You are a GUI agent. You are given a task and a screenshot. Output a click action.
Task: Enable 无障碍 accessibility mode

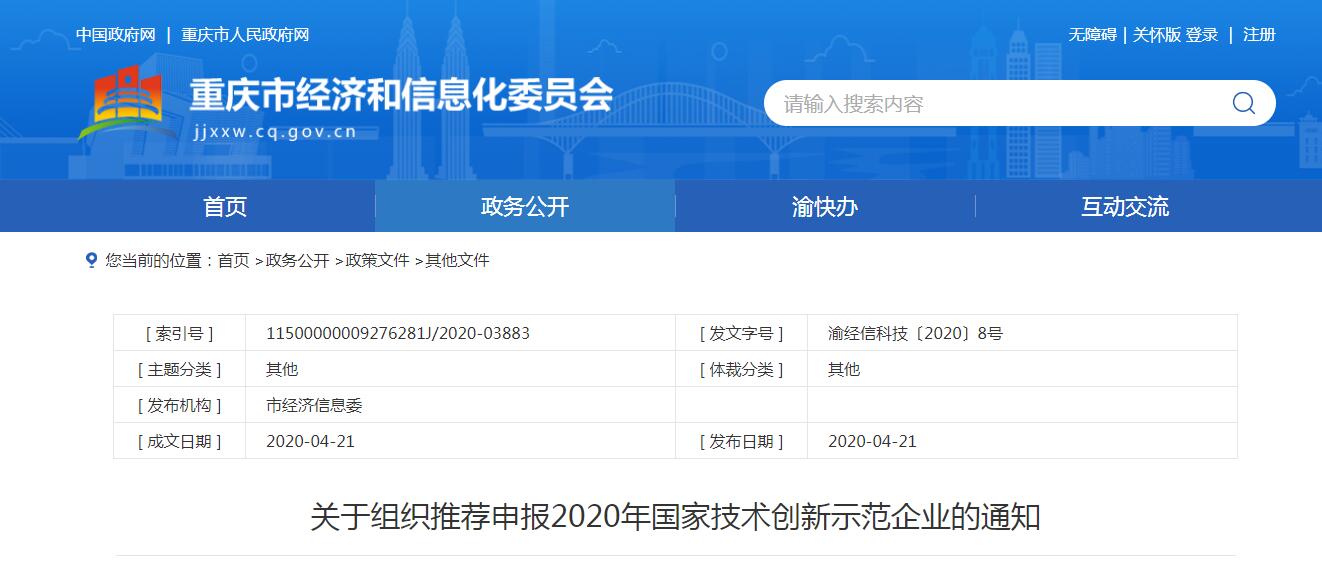[1092, 35]
